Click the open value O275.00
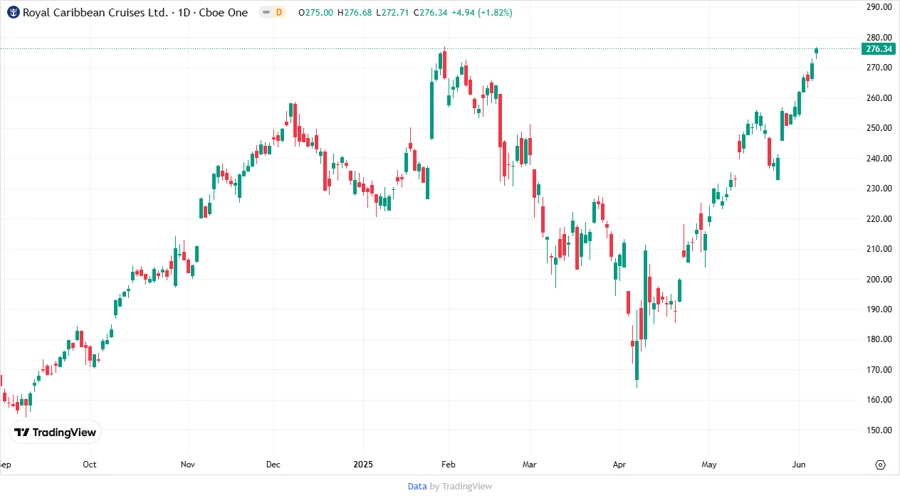This screenshot has width=900, height=498. [x=316, y=12]
